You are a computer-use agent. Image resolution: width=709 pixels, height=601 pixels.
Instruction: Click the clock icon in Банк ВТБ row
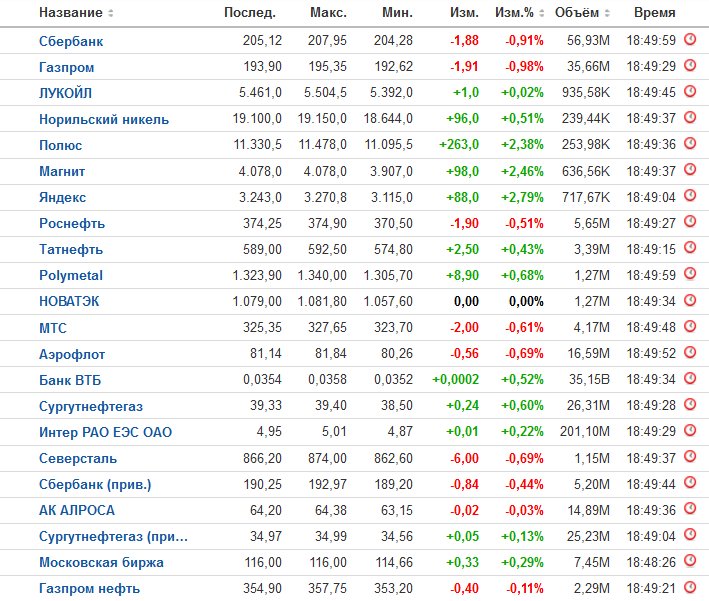(690, 378)
